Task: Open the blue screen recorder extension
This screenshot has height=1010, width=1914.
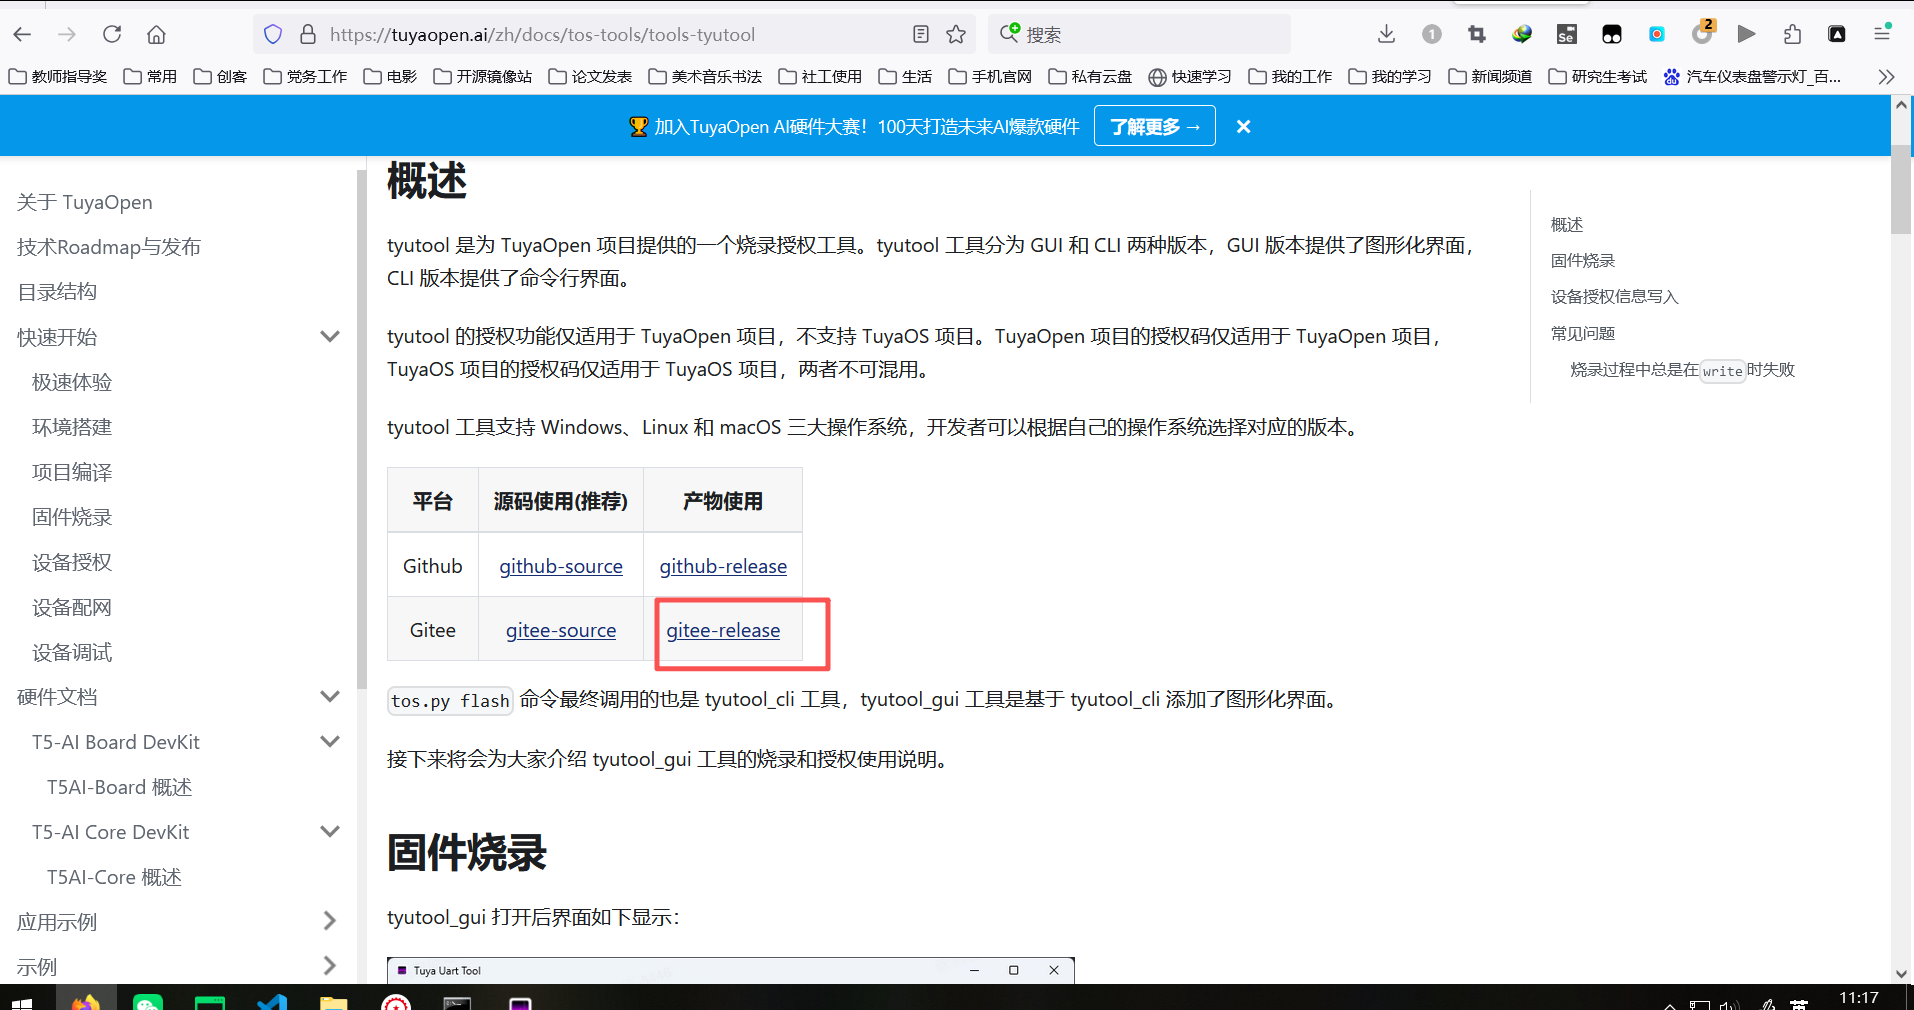Action: [1657, 34]
